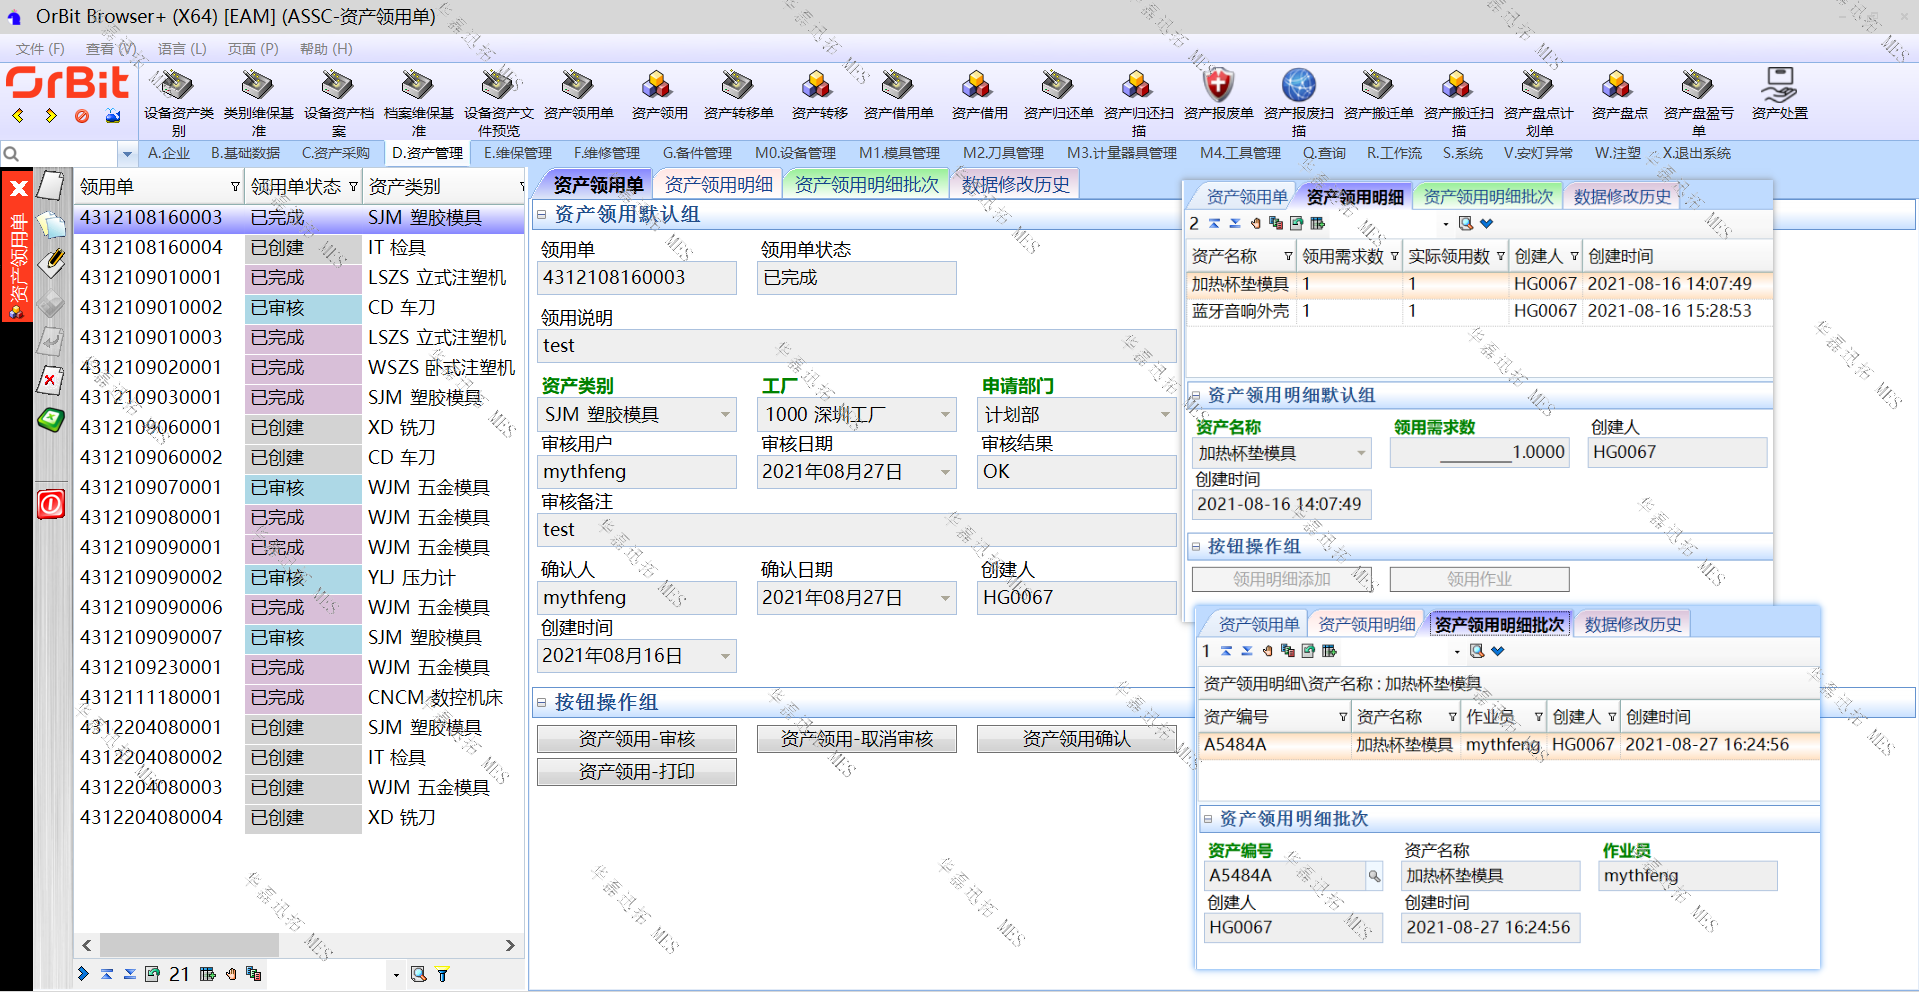Open the 创建时间 2021年08月16日 date dropdown
This screenshot has width=1919, height=992.
(x=725, y=656)
